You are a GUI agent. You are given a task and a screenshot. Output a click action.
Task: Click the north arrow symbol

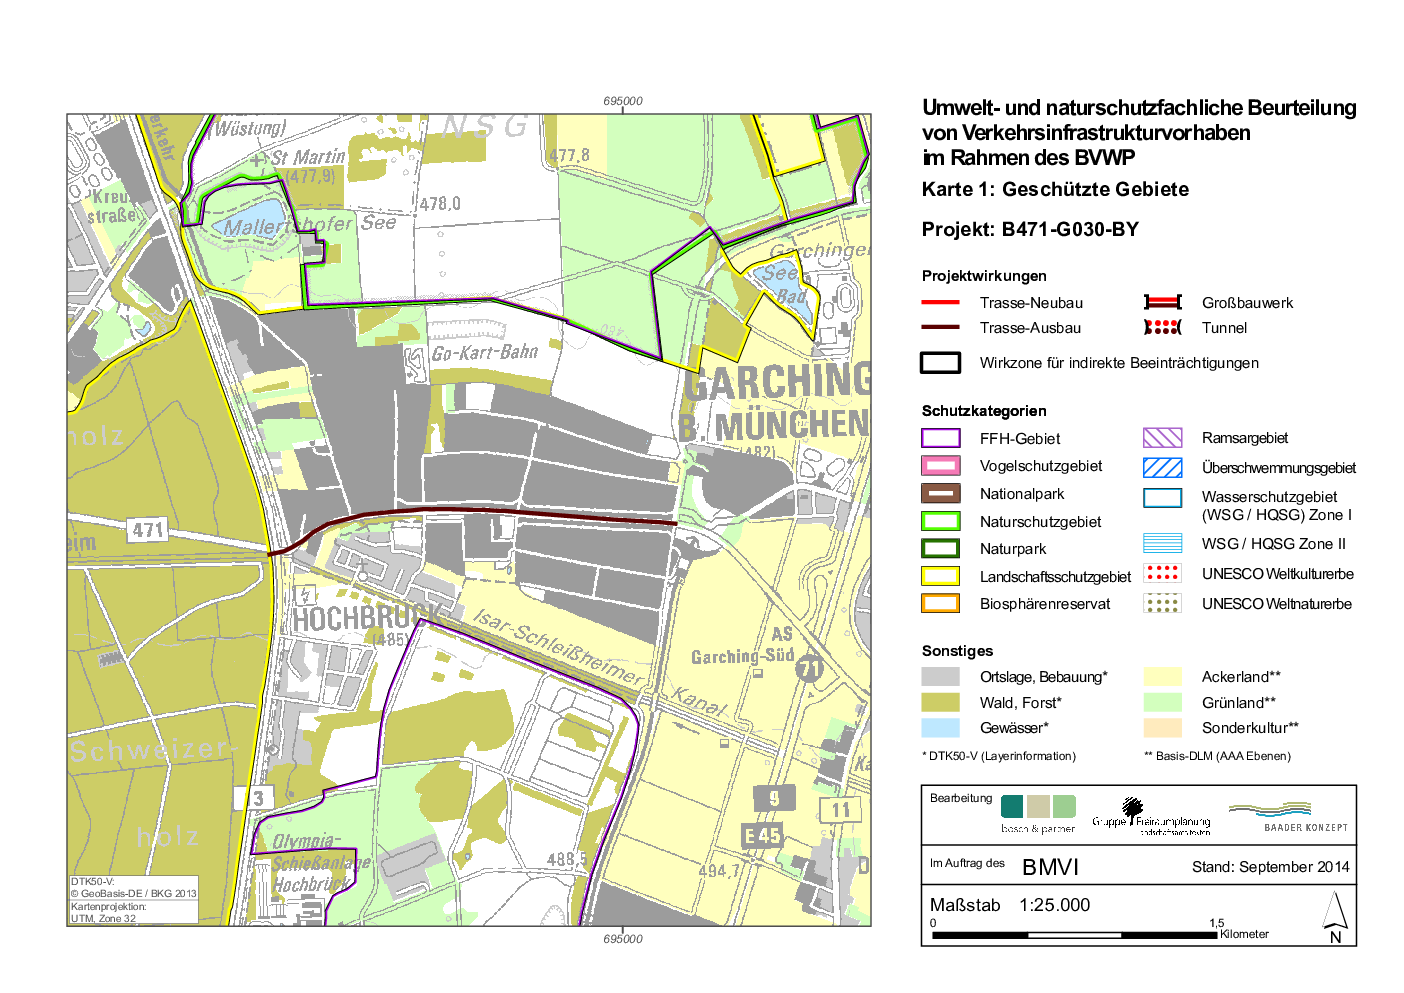tap(1335, 917)
